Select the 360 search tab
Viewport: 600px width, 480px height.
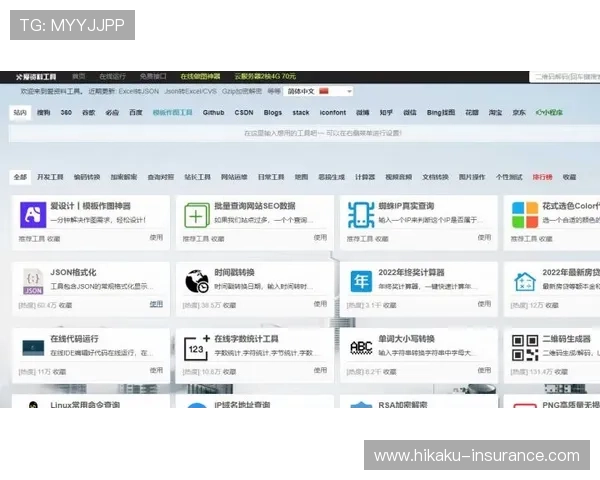tap(66, 113)
